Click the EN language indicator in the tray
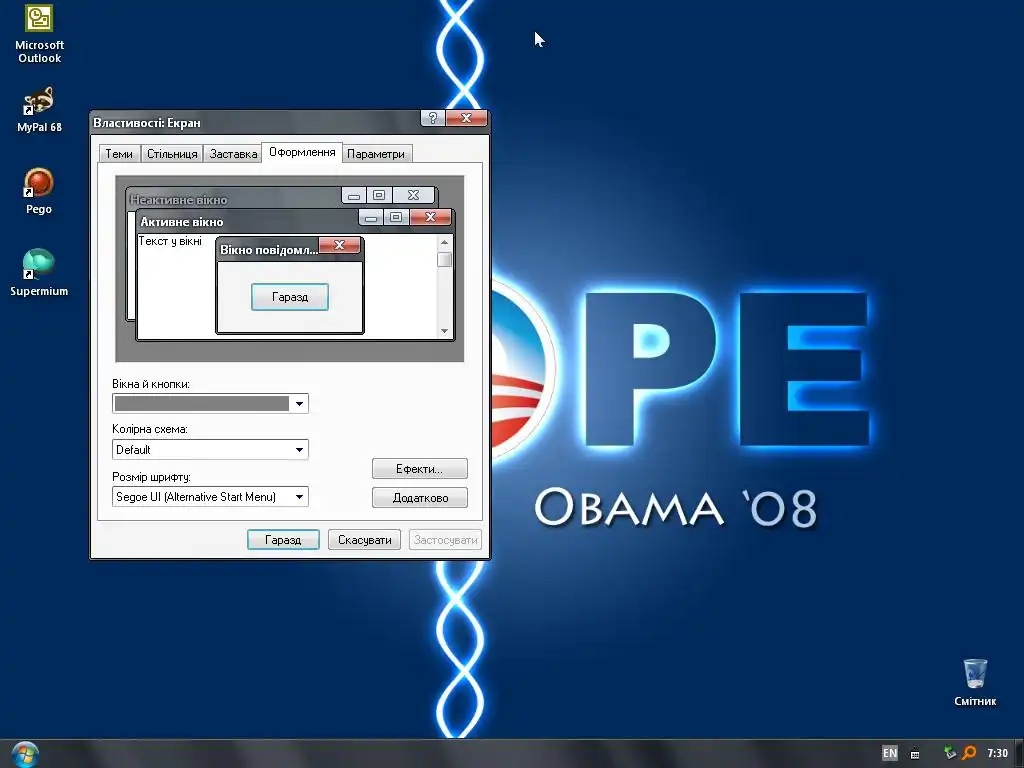Screen dimensions: 1024x768 (889, 753)
